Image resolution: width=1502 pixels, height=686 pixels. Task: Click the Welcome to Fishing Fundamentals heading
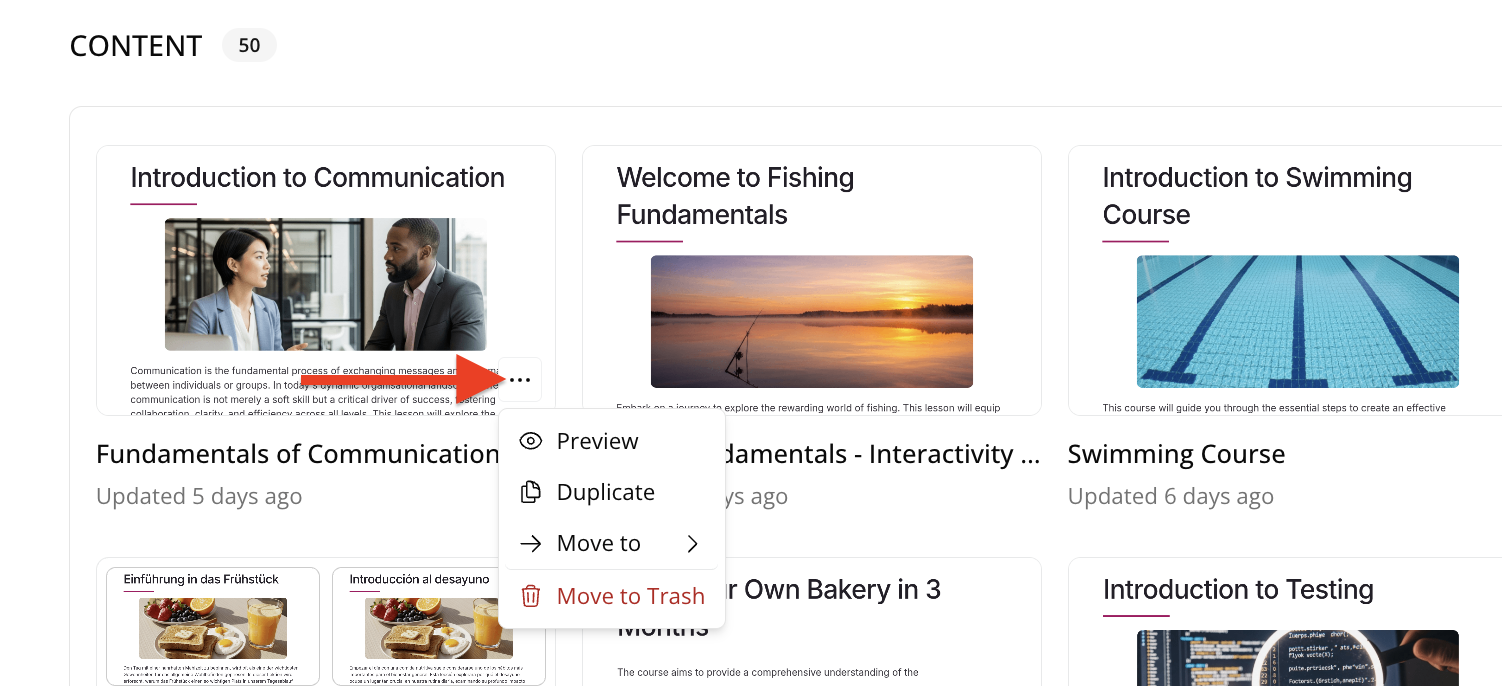coord(735,196)
